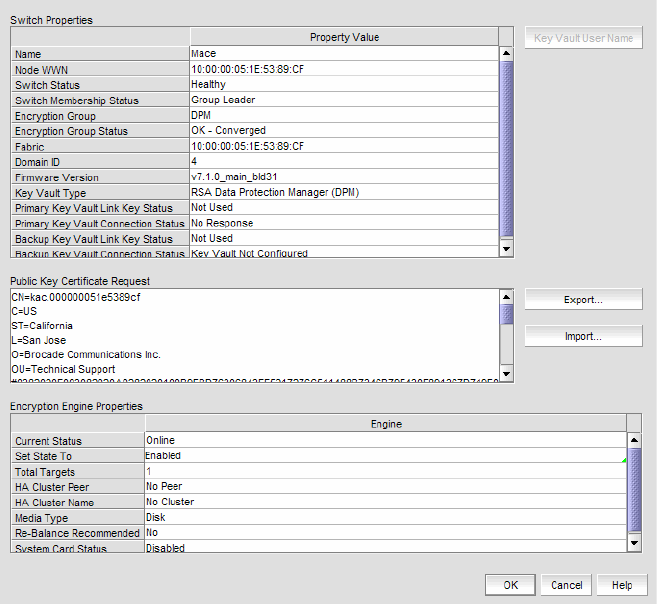Select the Engine column header
The height and width of the screenshot is (604, 657).
point(386,424)
